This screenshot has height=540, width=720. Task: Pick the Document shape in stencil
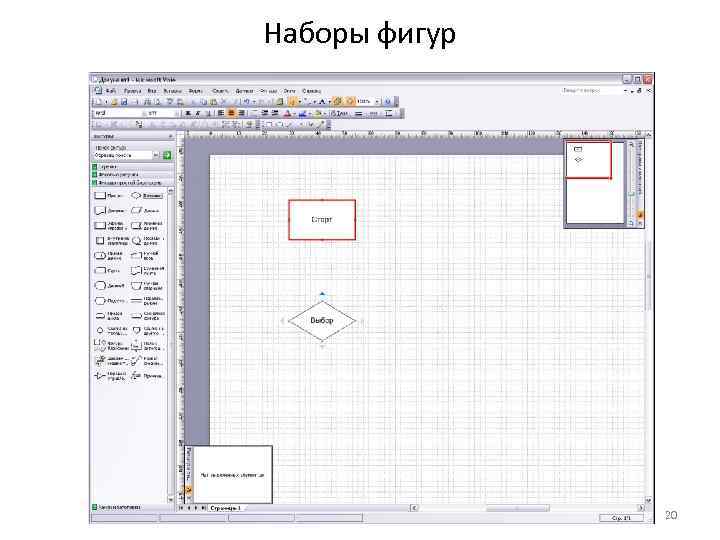tap(100, 210)
